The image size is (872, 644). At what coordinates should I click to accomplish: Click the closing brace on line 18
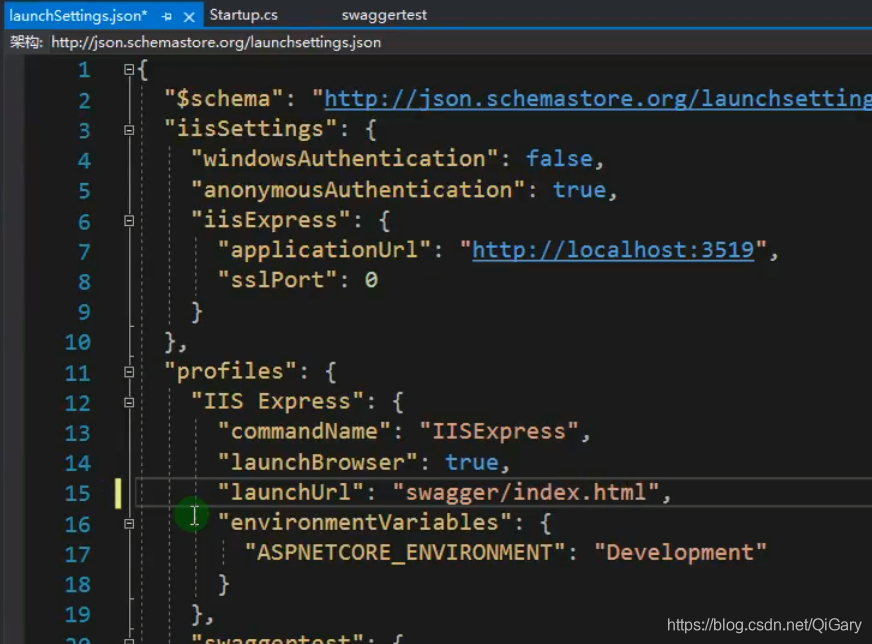pos(224,584)
